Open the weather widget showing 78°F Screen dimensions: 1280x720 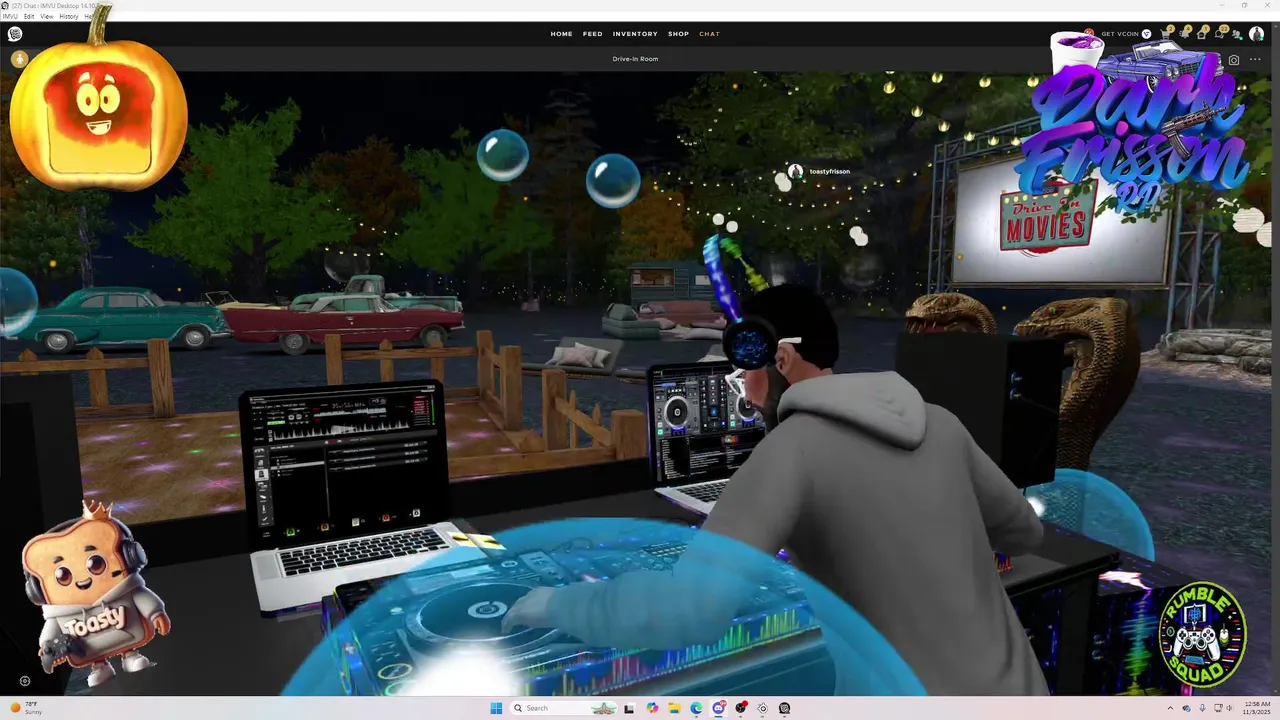coord(26,708)
